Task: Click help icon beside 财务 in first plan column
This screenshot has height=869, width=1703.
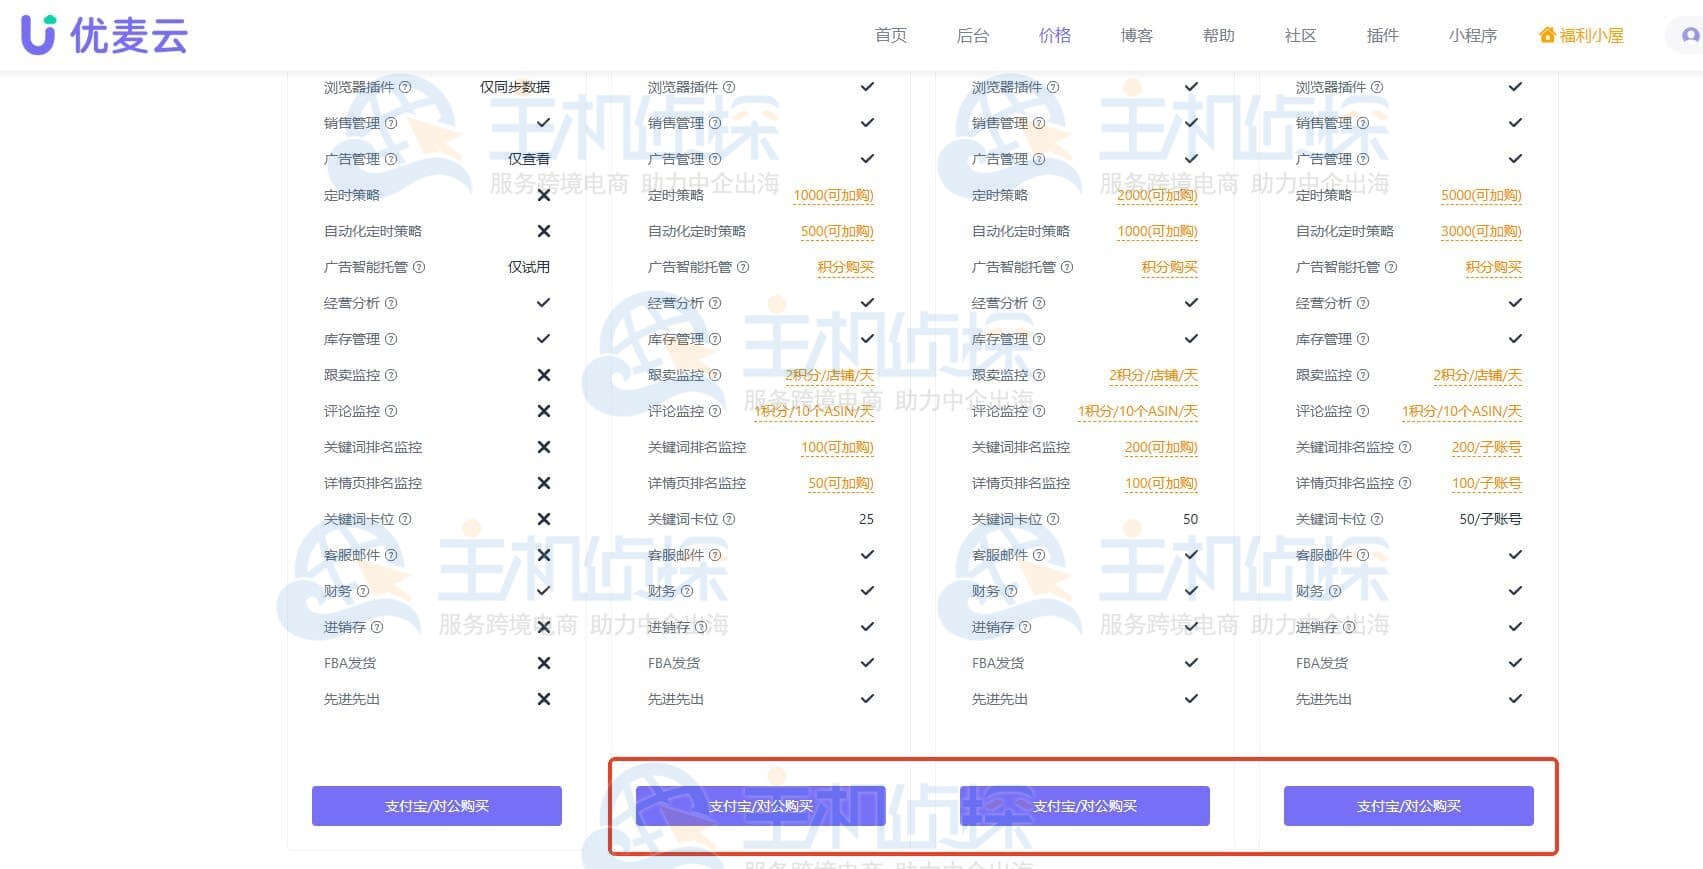Action: tap(363, 591)
